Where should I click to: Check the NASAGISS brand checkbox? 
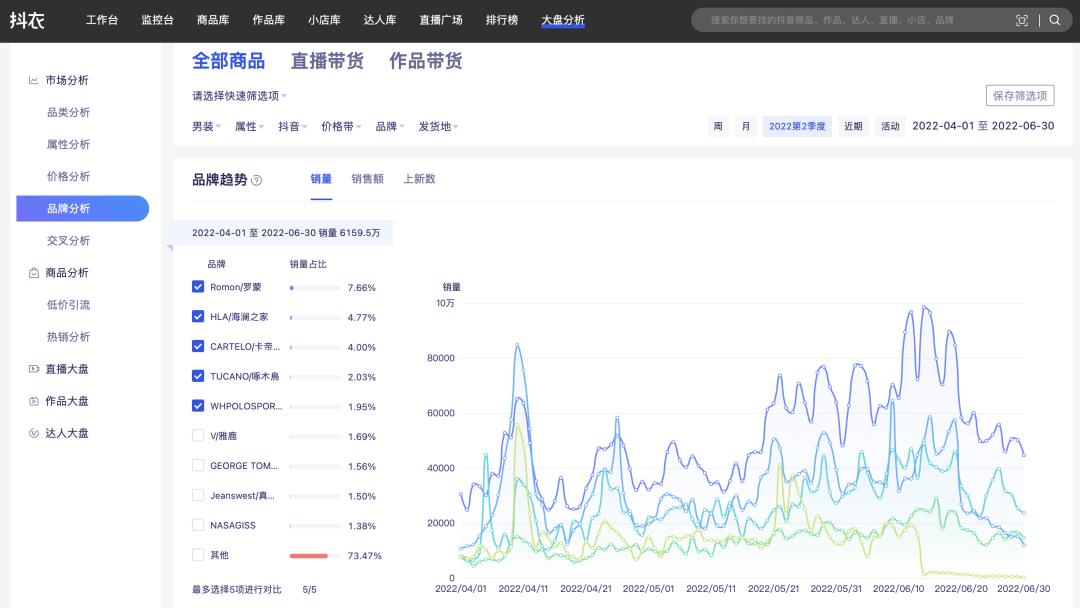tap(198, 525)
